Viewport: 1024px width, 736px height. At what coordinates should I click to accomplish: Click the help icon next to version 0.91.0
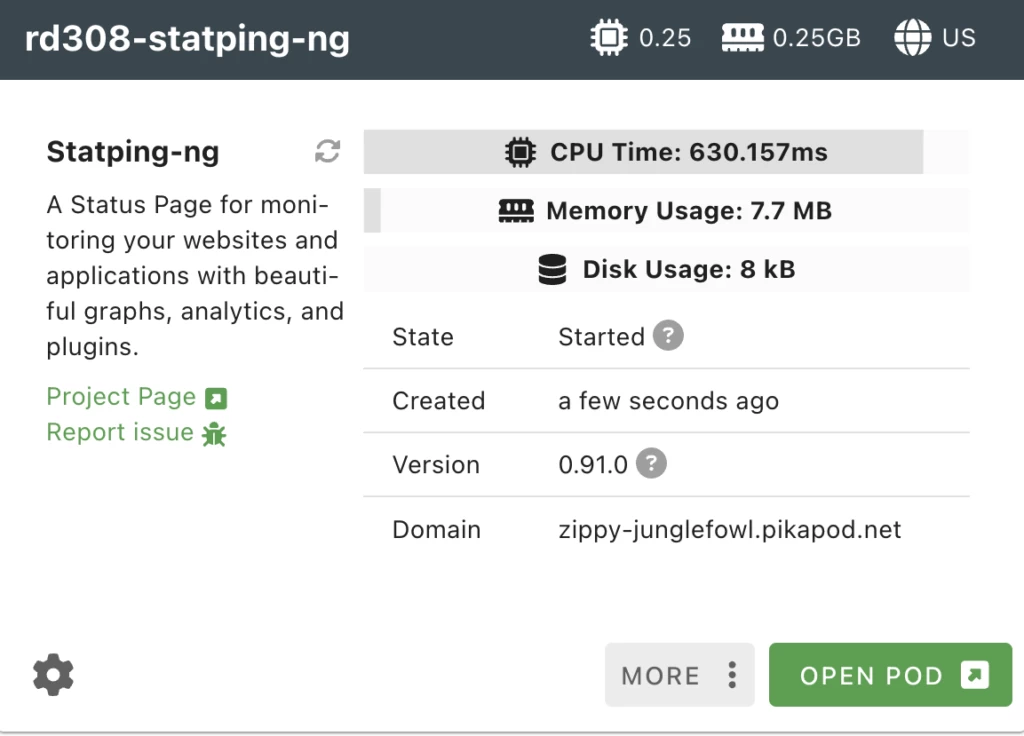point(651,464)
